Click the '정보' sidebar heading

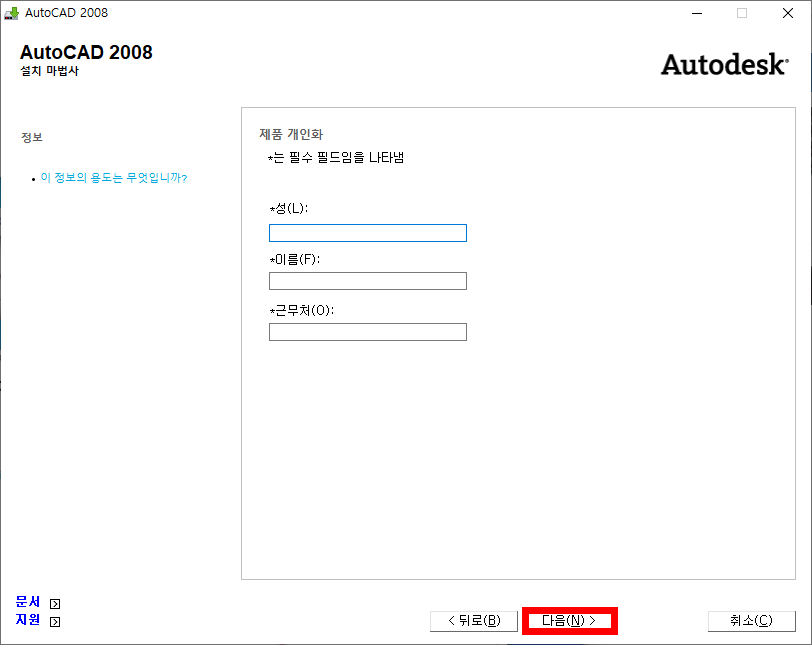32,137
